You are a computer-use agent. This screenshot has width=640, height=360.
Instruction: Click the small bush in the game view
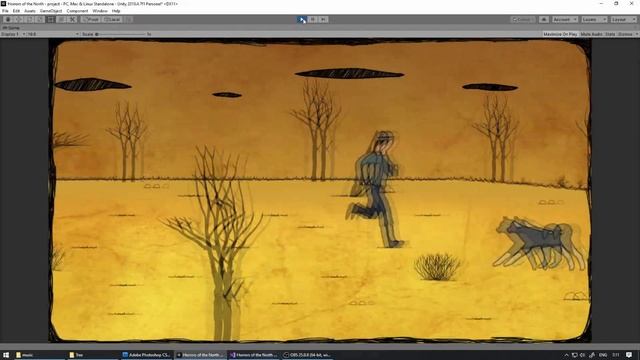(437, 267)
